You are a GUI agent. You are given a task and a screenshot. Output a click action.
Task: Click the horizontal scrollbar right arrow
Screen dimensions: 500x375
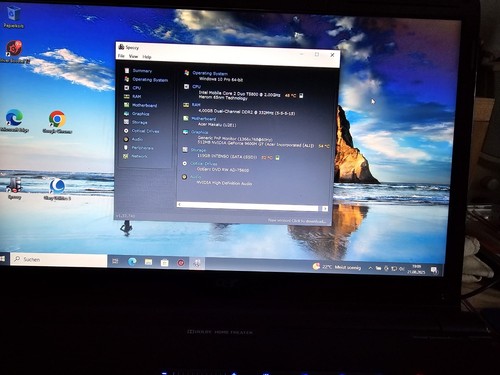(x=325, y=209)
